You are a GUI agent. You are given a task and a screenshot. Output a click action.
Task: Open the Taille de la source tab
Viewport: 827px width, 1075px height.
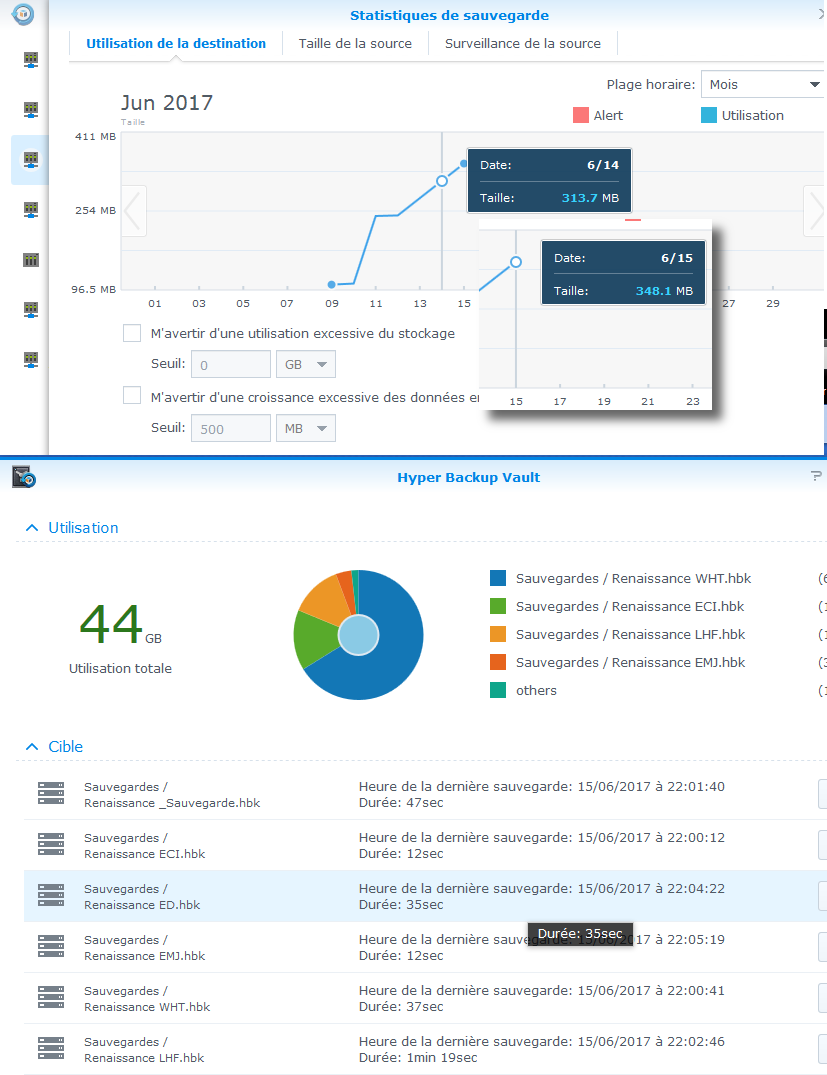355,43
